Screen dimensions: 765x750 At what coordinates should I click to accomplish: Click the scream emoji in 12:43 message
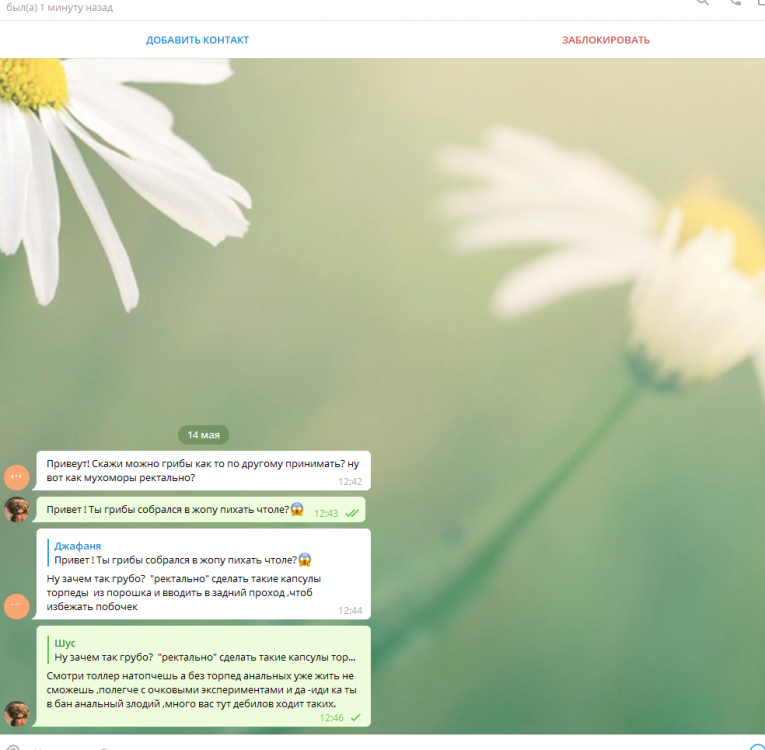tap(297, 509)
